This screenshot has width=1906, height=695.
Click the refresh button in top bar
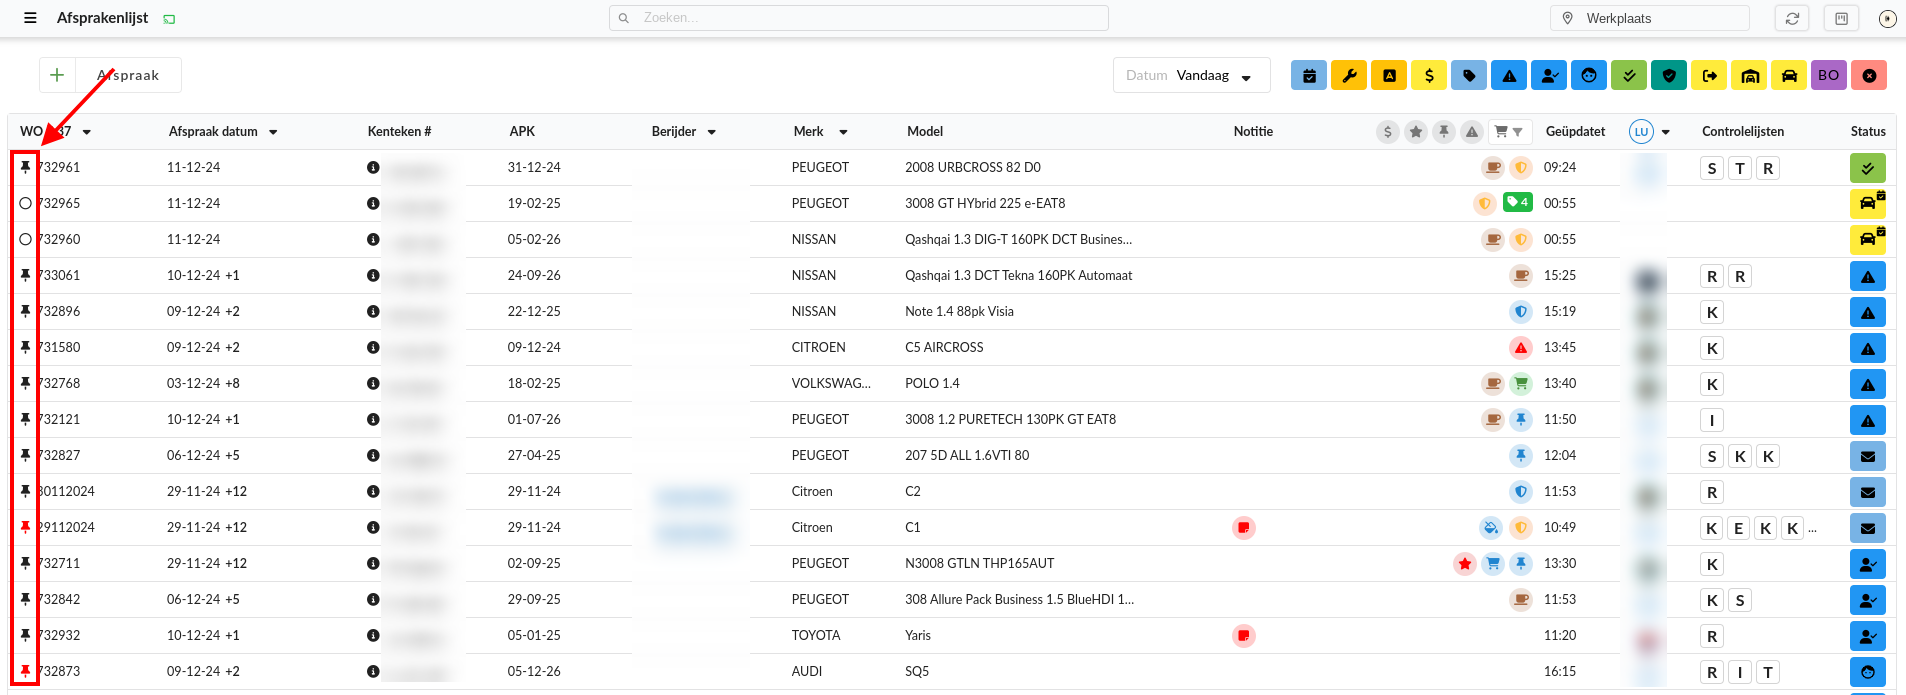1792,18
